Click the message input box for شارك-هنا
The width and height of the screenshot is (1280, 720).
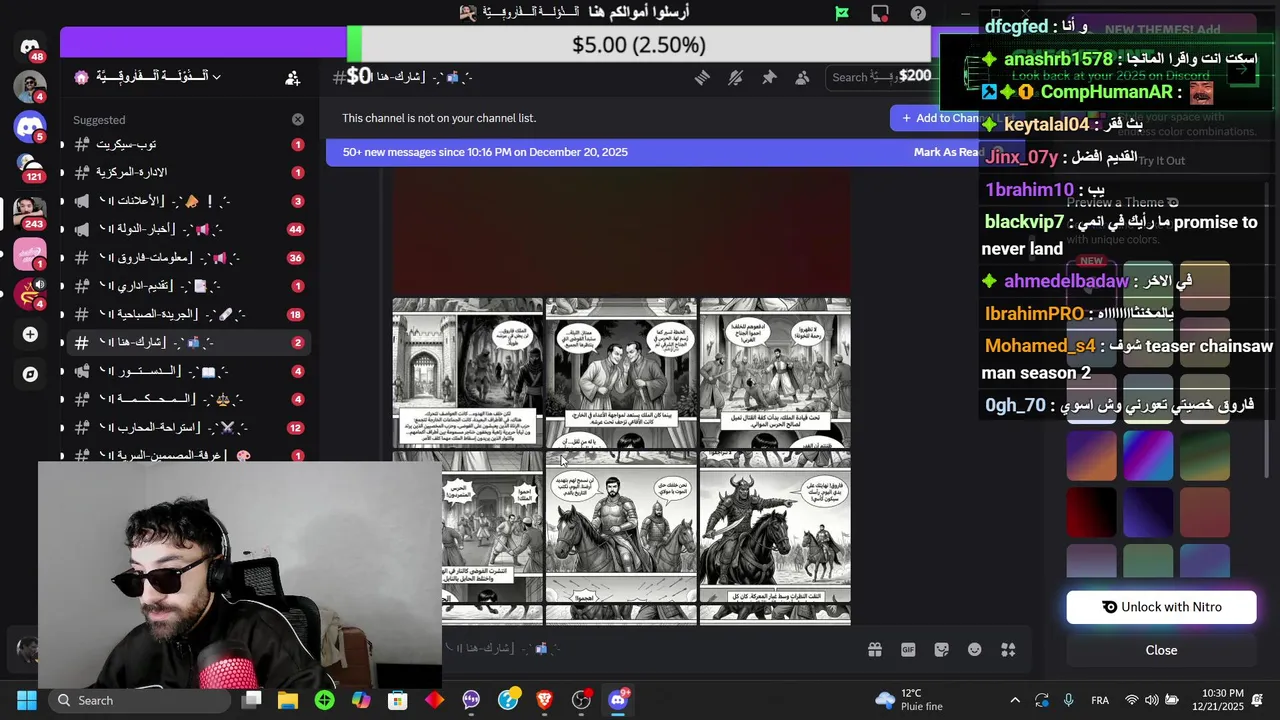650,649
